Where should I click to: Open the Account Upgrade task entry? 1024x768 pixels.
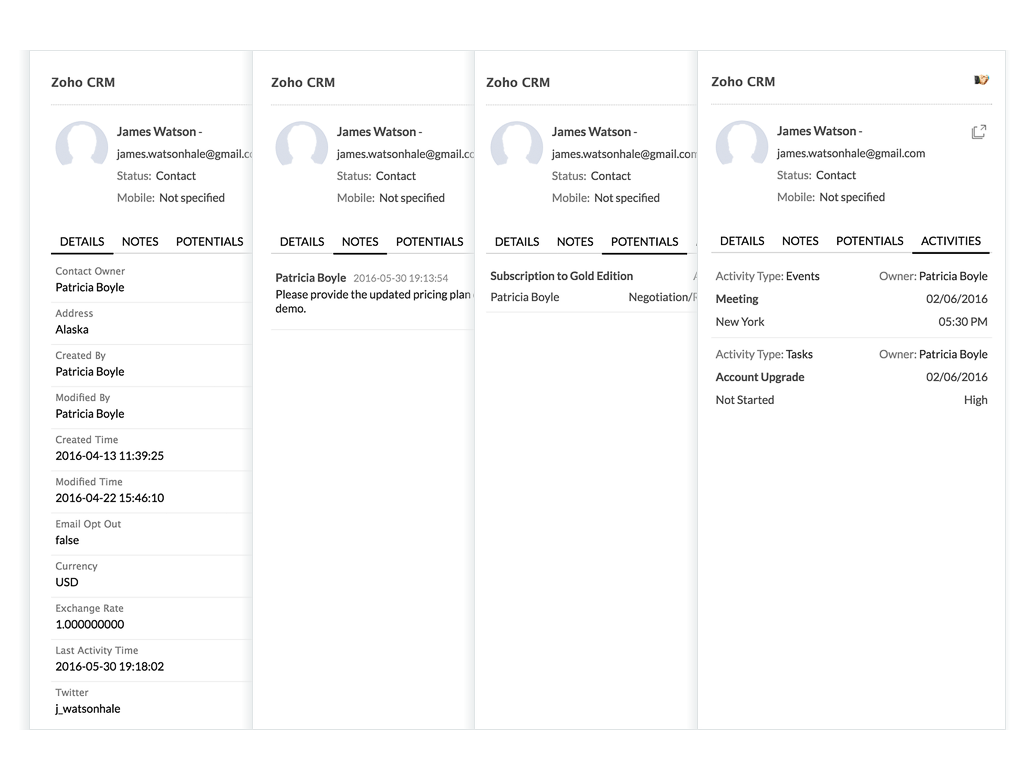click(759, 377)
